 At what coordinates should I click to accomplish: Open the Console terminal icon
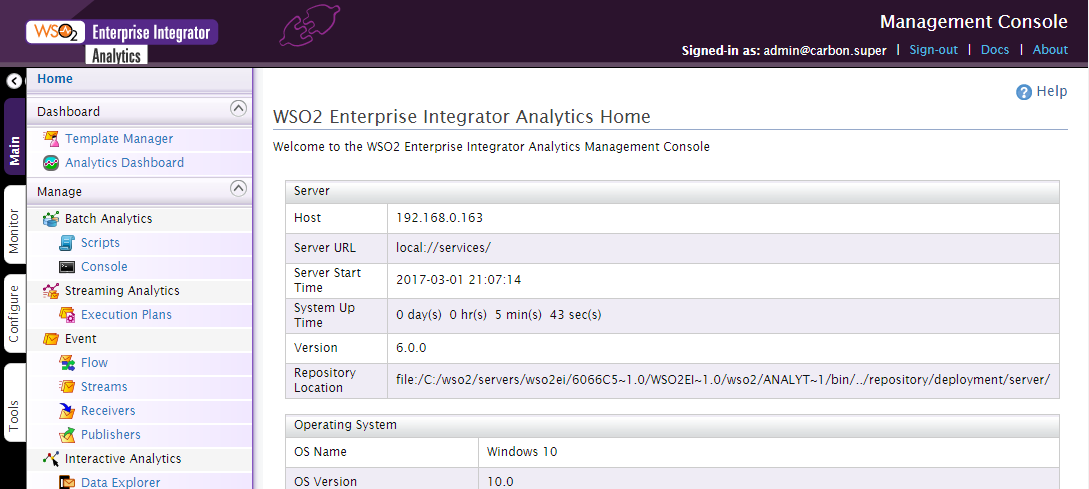[x=67, y=267]
